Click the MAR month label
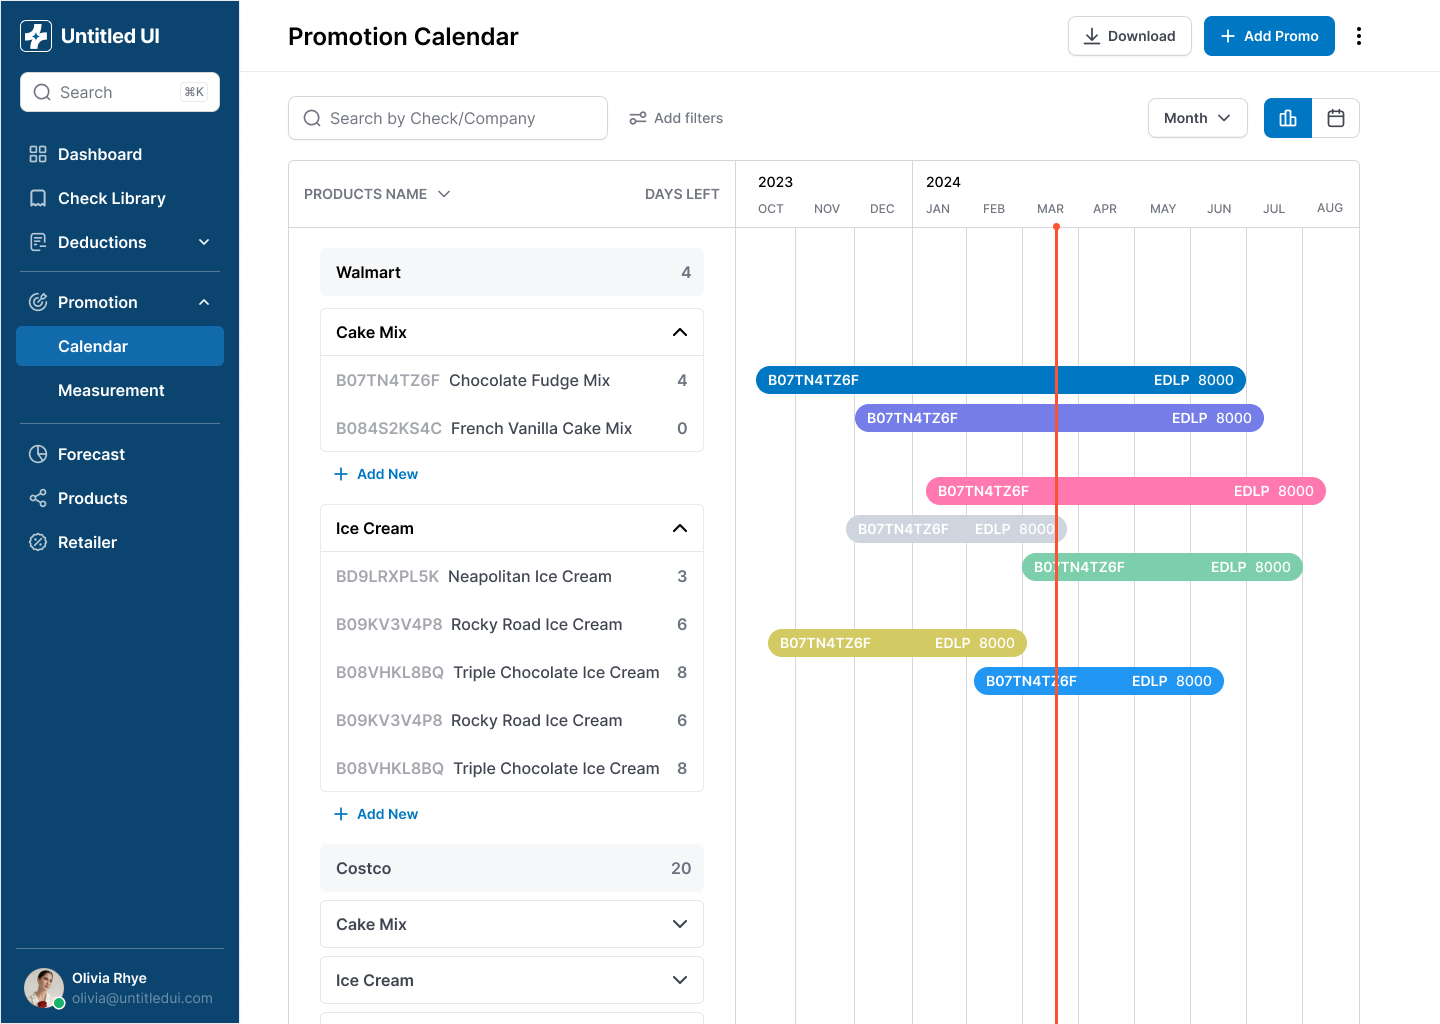 (x=1050, y=209)
